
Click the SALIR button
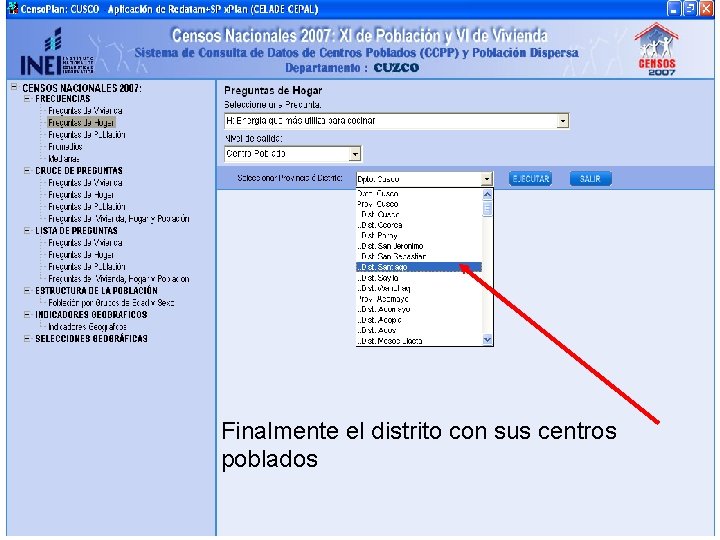591,179
